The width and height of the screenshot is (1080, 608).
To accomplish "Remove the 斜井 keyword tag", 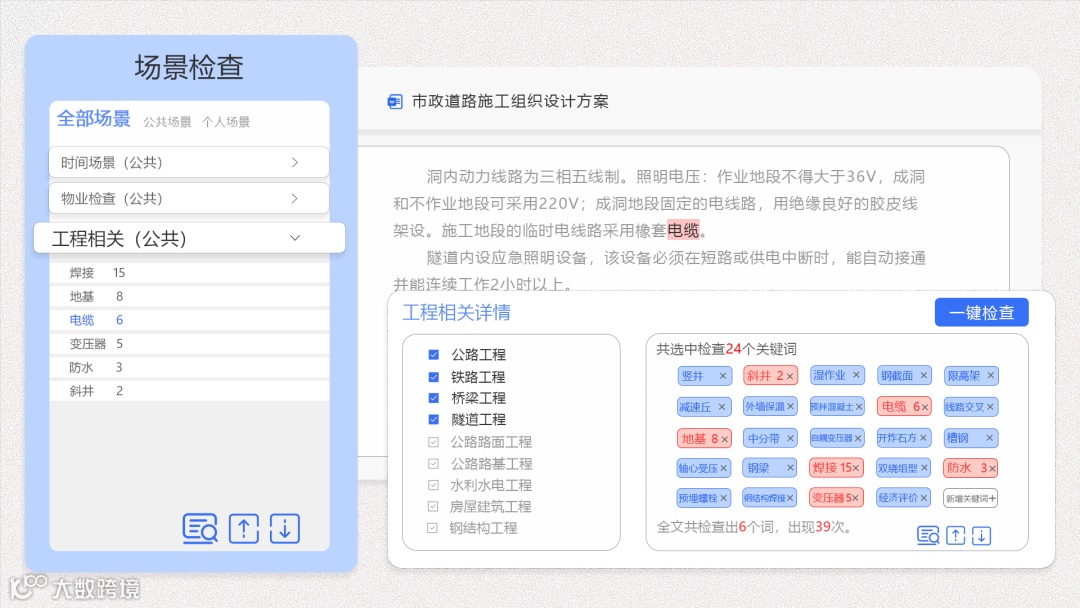I will [x=790, y=376].
